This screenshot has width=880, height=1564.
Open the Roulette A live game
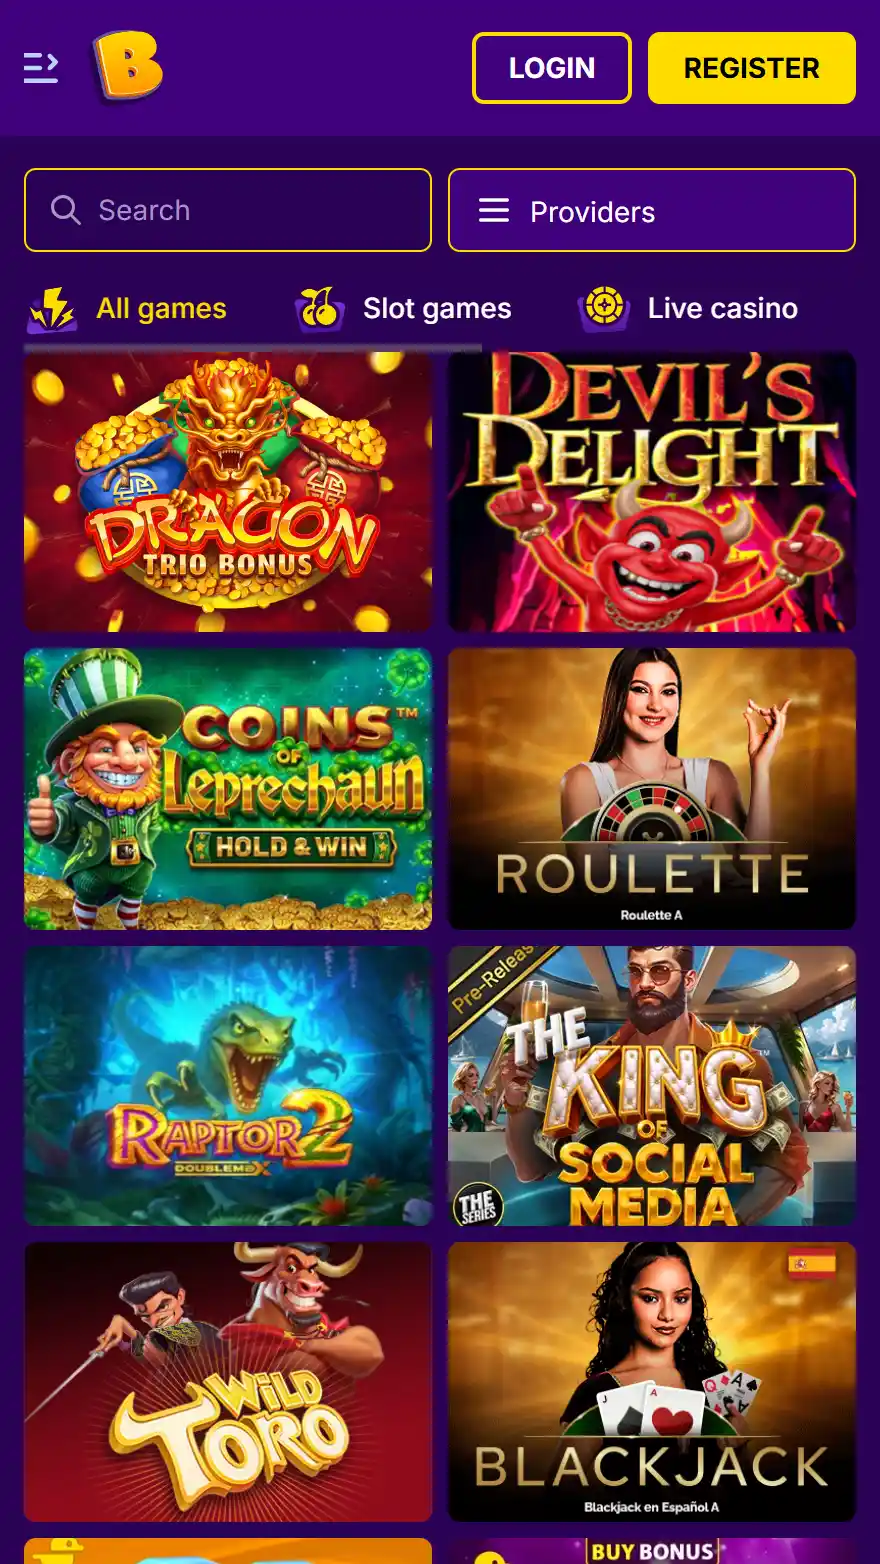tap(652, 789)
